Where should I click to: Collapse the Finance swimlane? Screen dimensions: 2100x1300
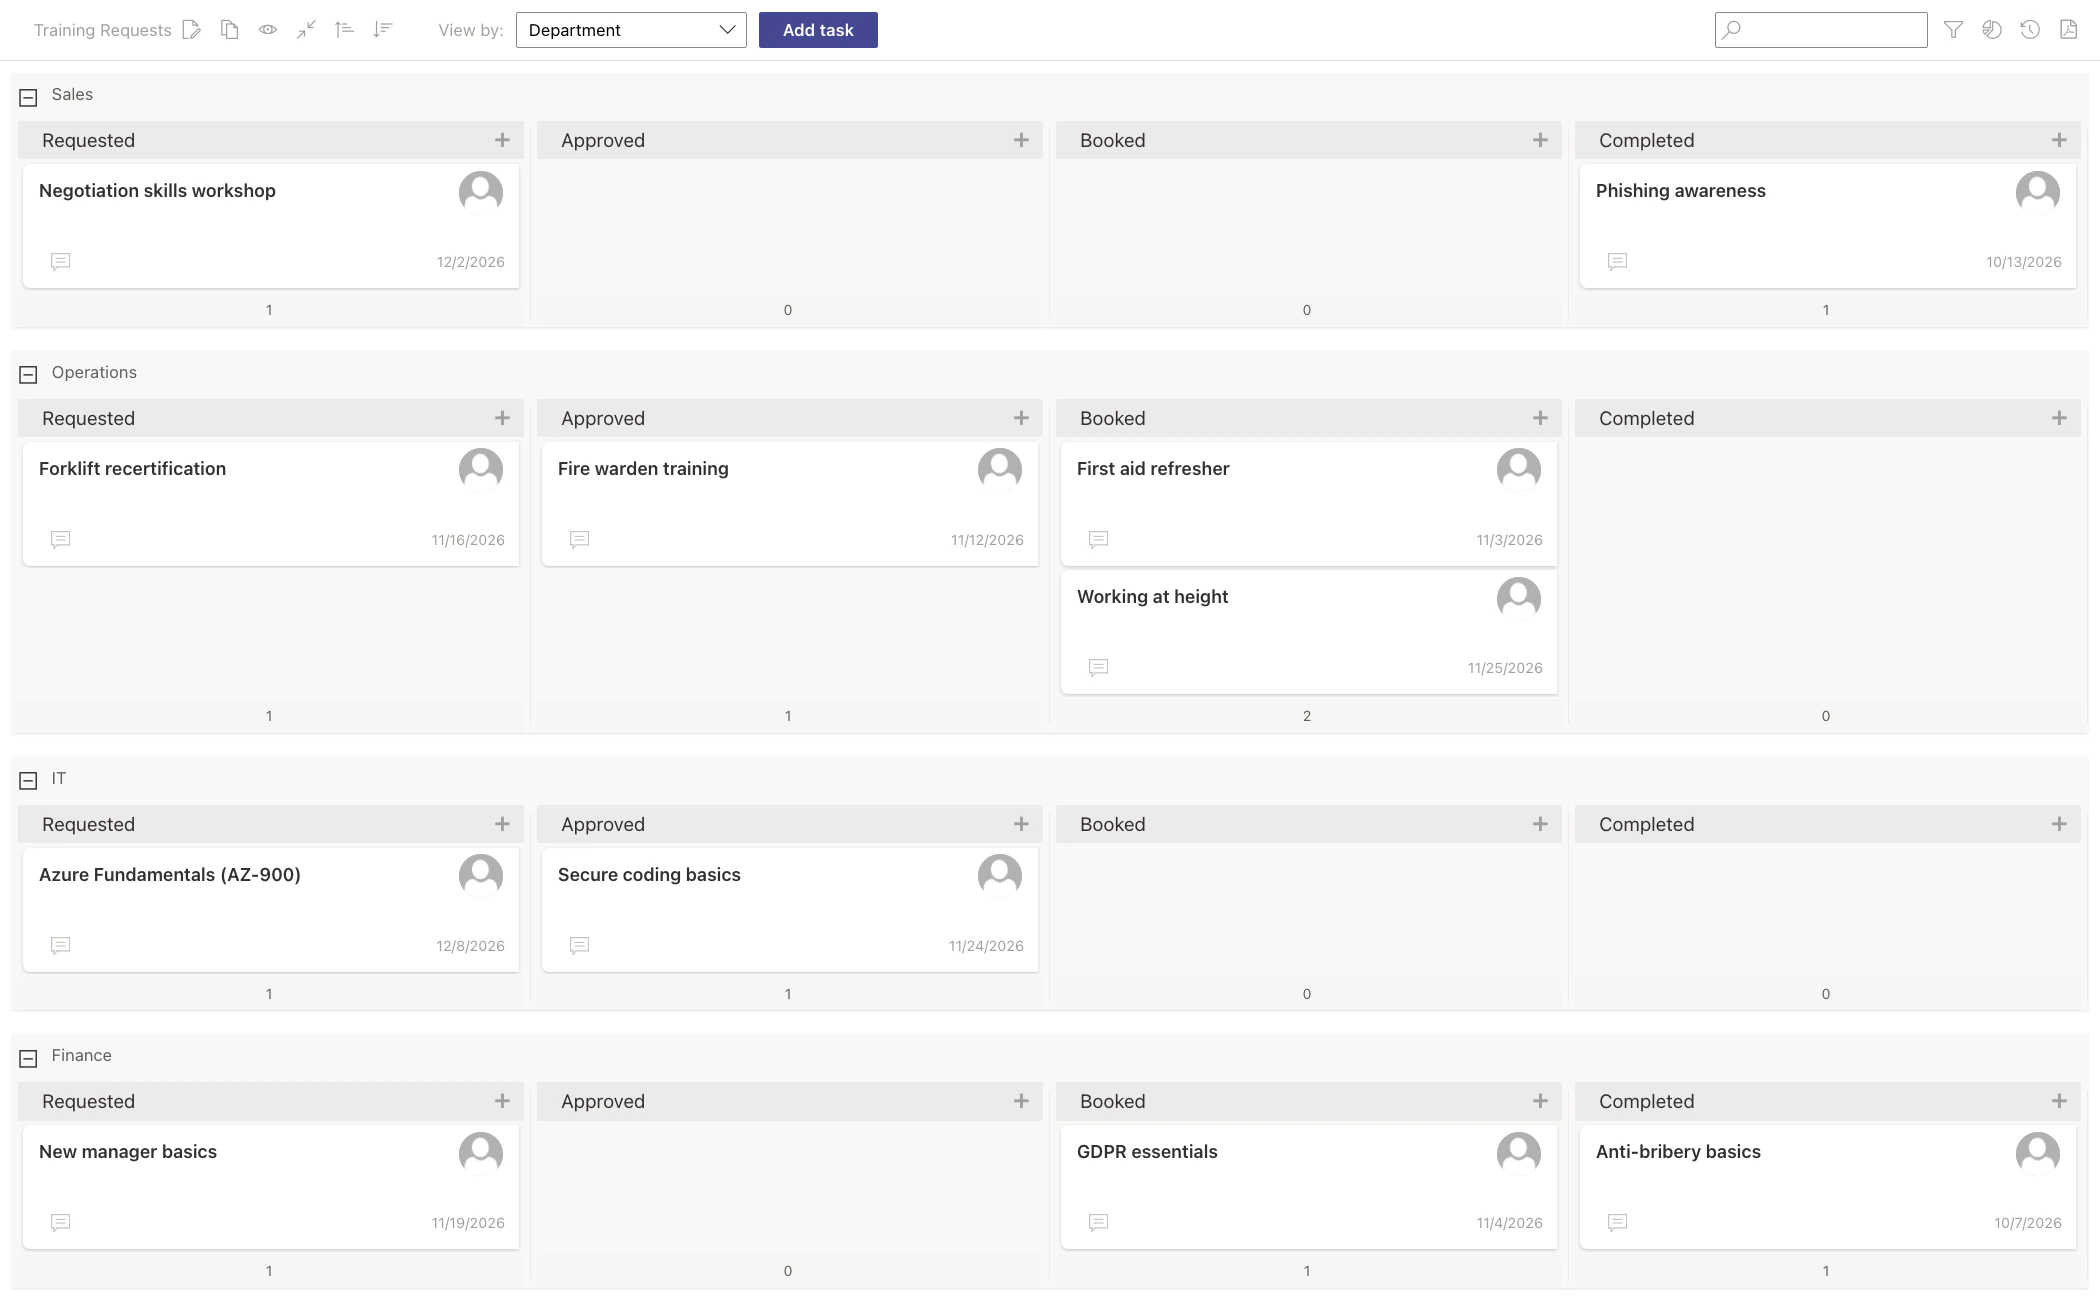(28, 1058)
